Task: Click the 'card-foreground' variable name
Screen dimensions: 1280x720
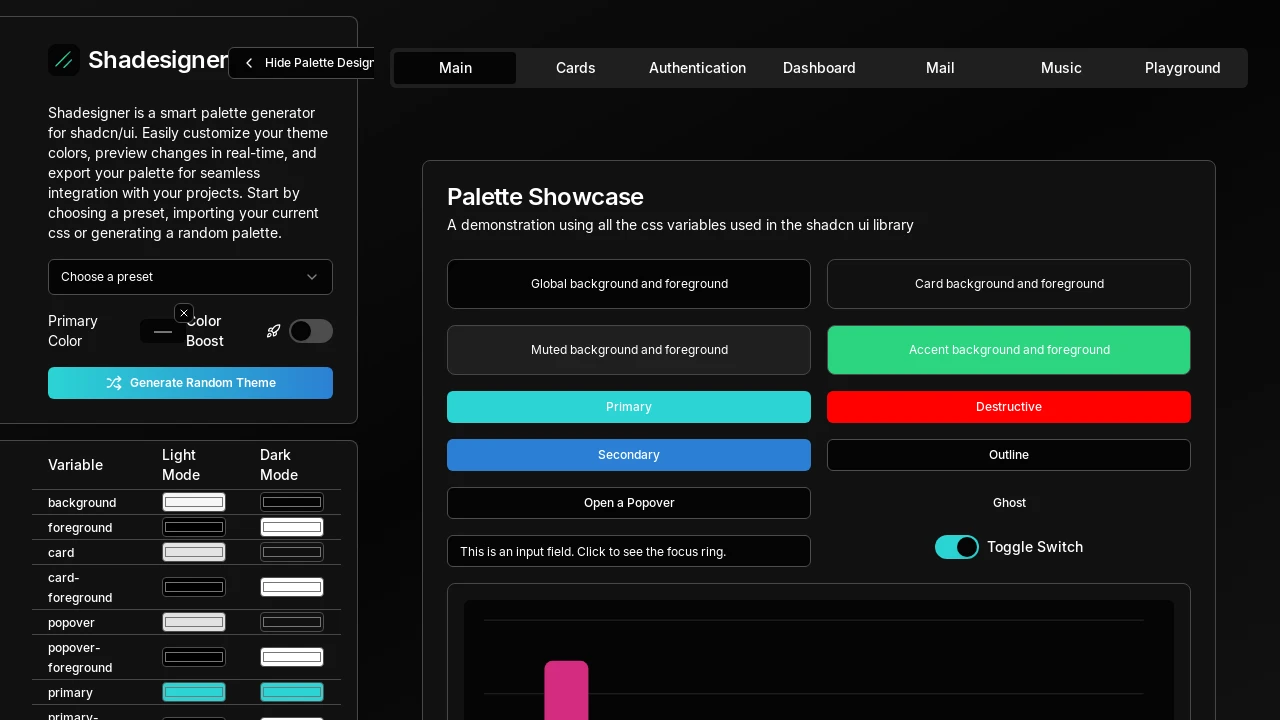Action: [80, 587]
